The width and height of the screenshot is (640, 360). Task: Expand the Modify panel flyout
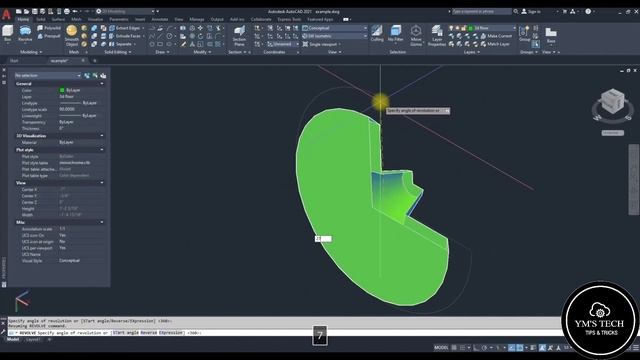tap(202, 52)
